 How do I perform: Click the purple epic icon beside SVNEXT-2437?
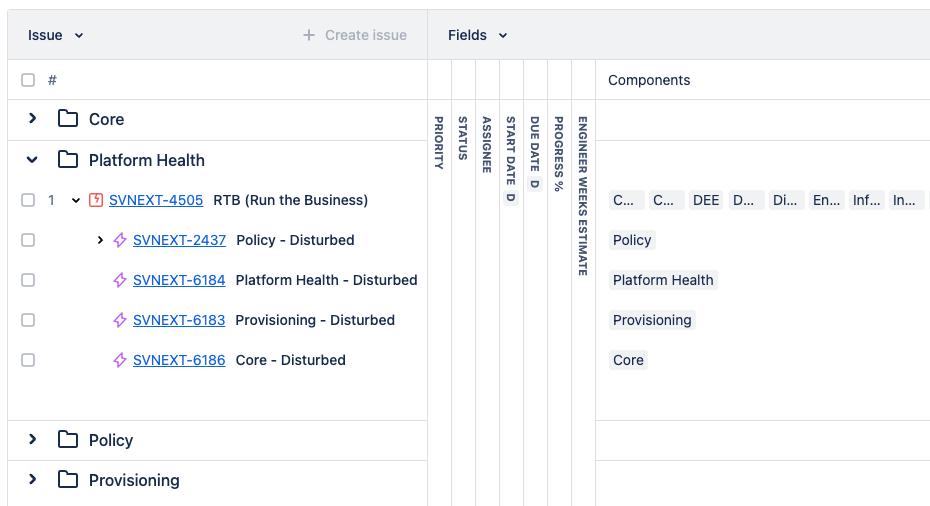(x=120, y=240)
